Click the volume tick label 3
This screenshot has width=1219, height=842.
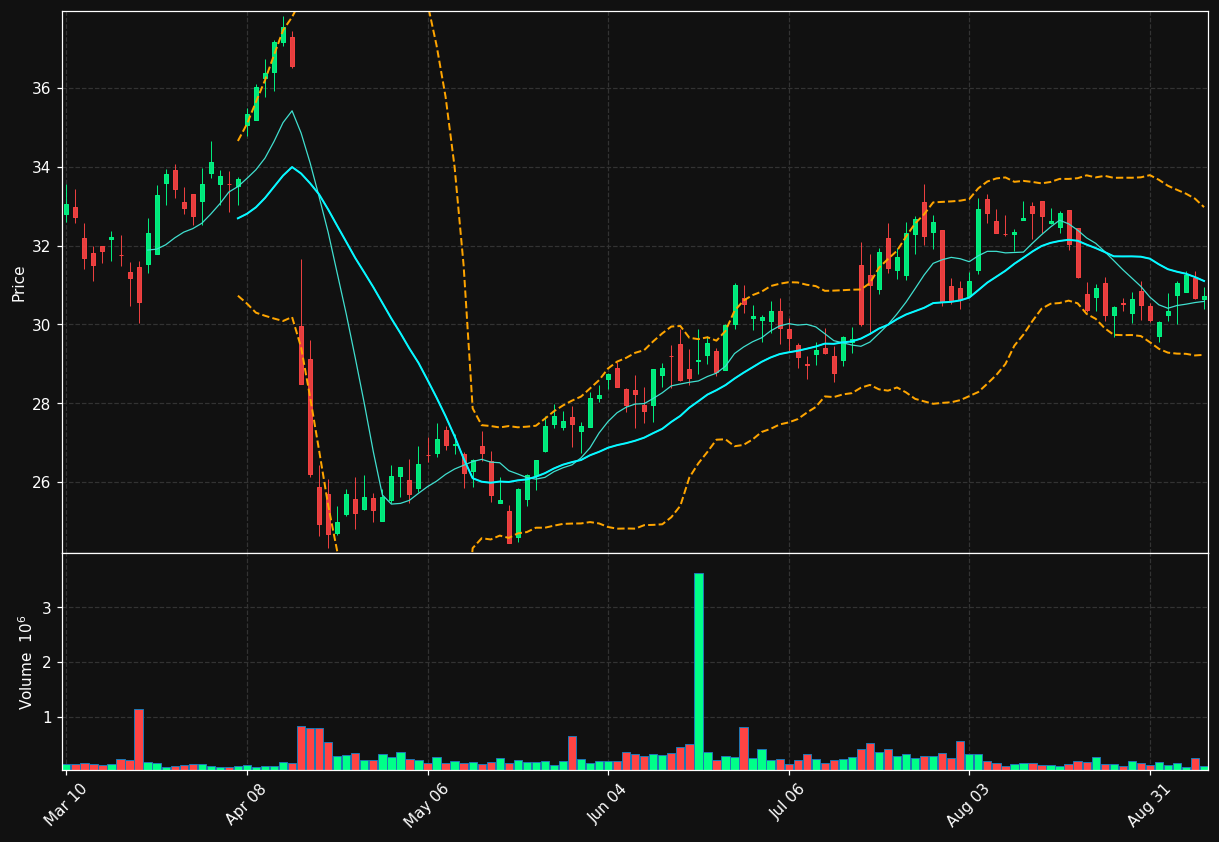tap(46, 608)
